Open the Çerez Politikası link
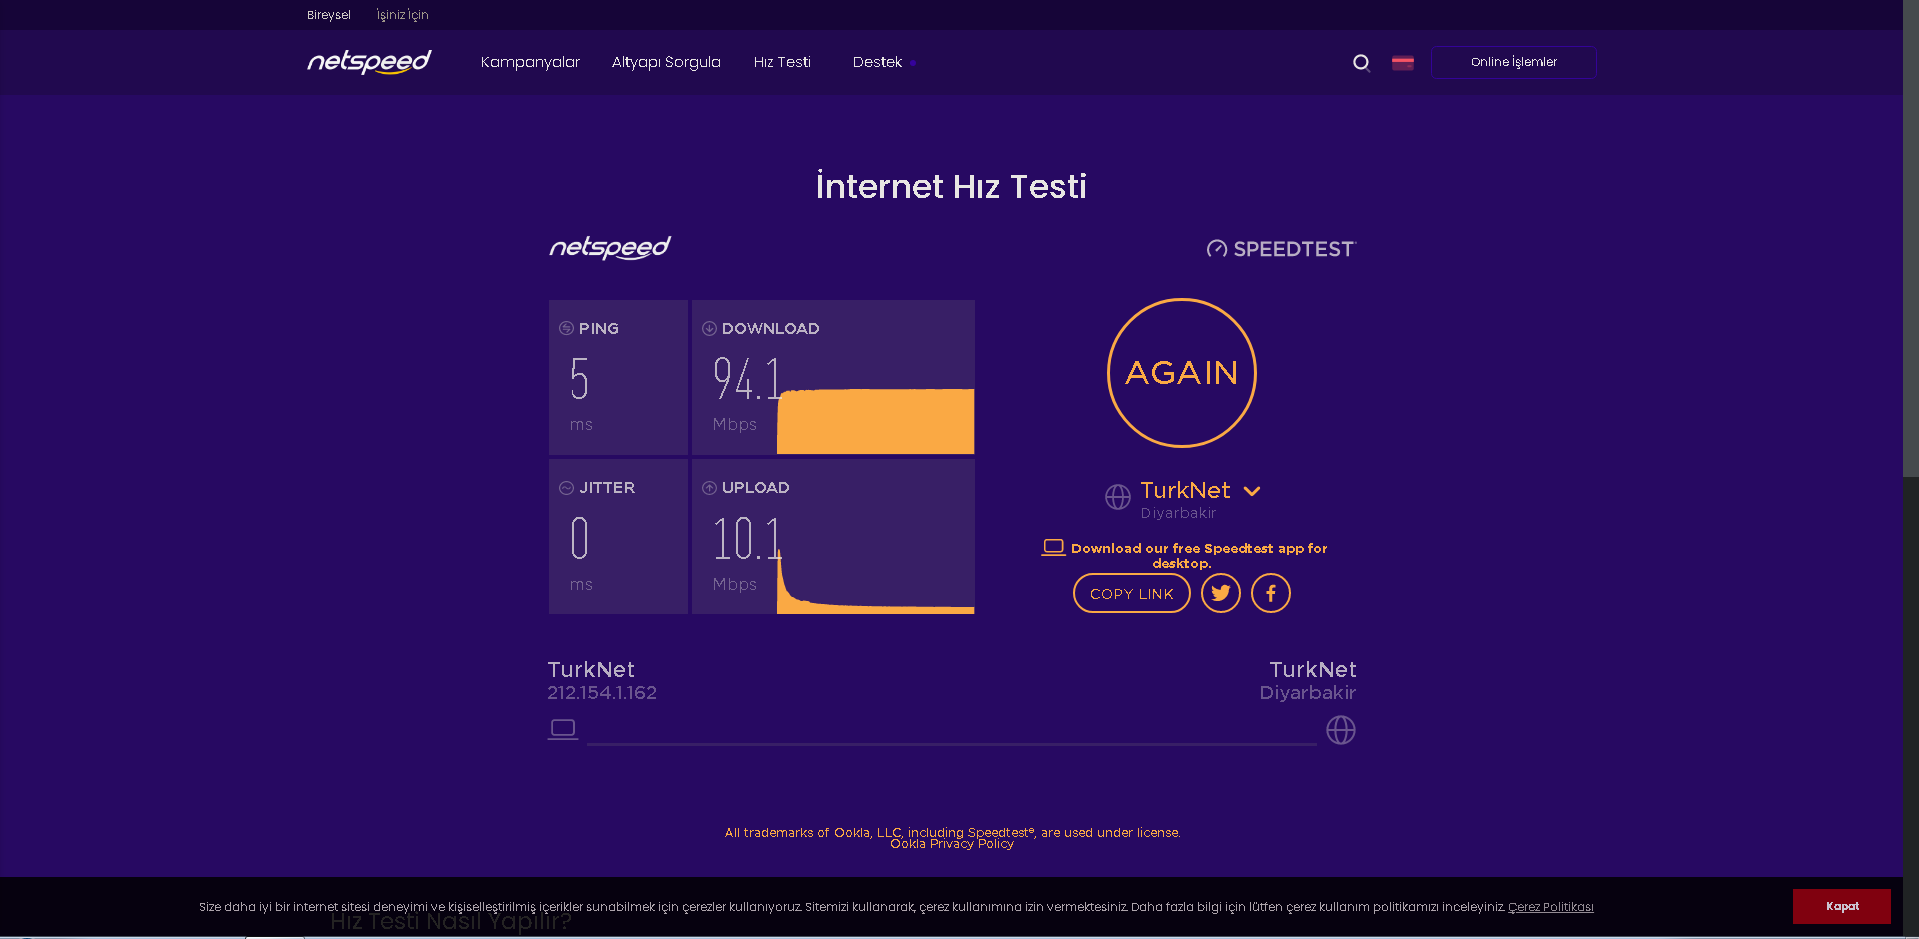Viewport: 1919px width, 939px height. pos(1550,907)
